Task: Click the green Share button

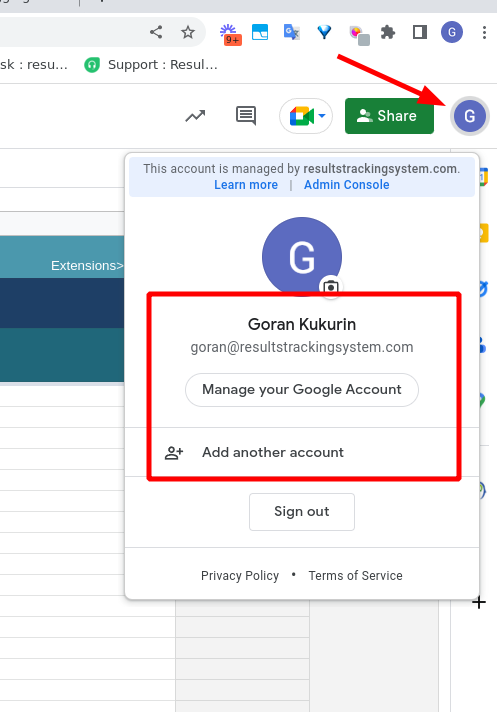Action: [x=389, y=116]
